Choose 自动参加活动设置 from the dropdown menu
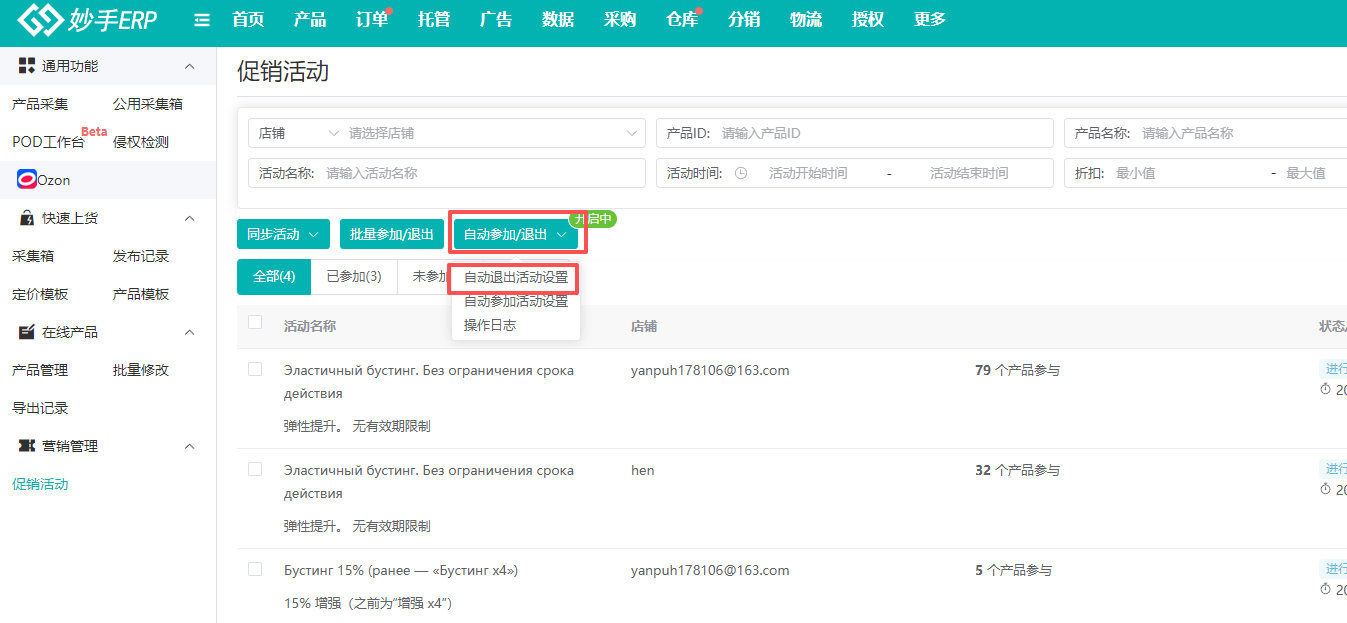Screen dimensions: 1347x623 coord(515,301)
